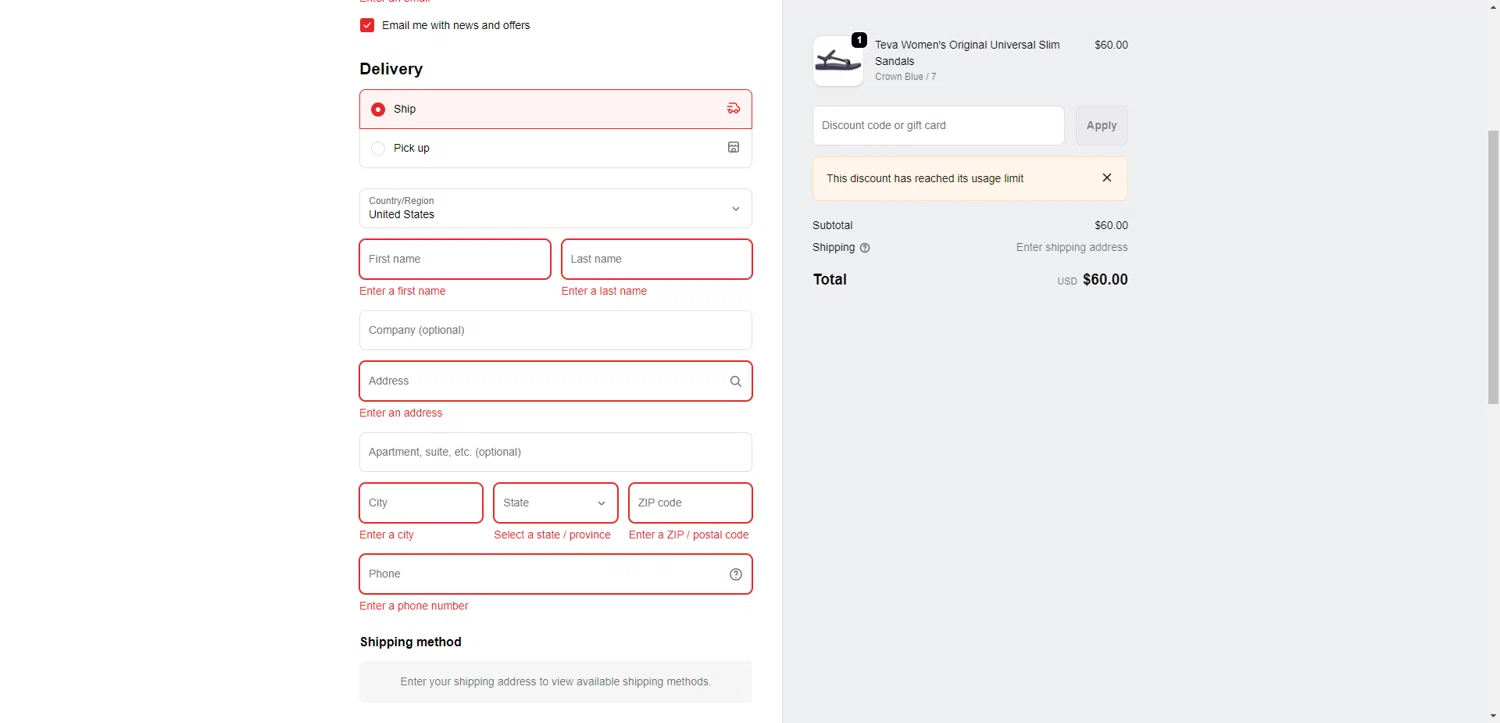This screenshot has height=723, width=1500.
Task: Click the shipping truck icon
Action: click(x=733, y=109)
